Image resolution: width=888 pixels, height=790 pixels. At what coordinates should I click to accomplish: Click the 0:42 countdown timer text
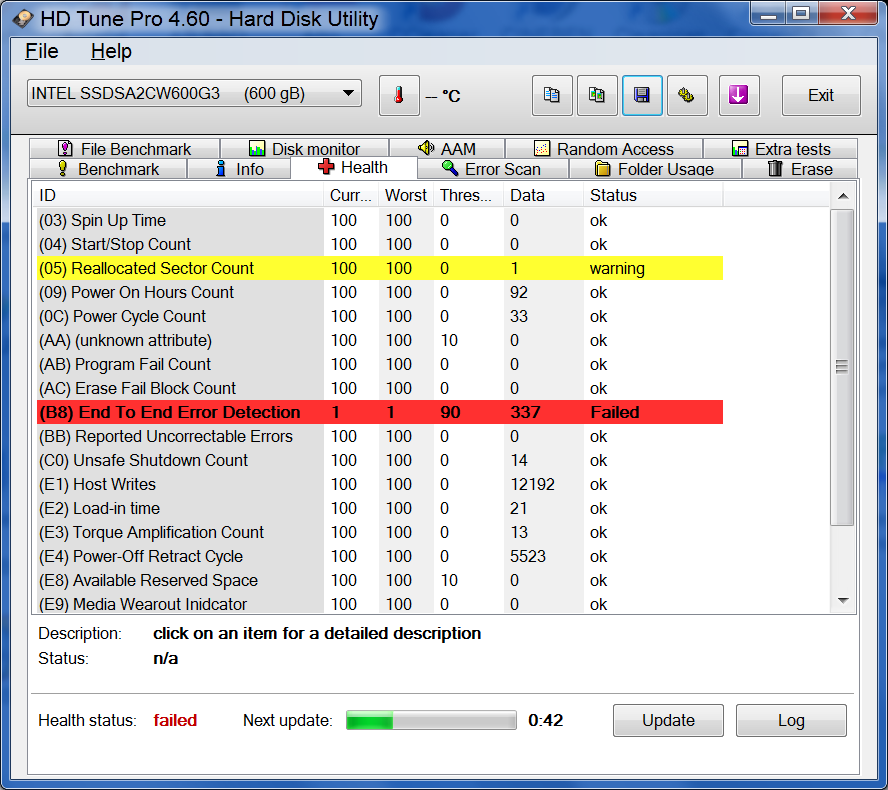(545, 720)
